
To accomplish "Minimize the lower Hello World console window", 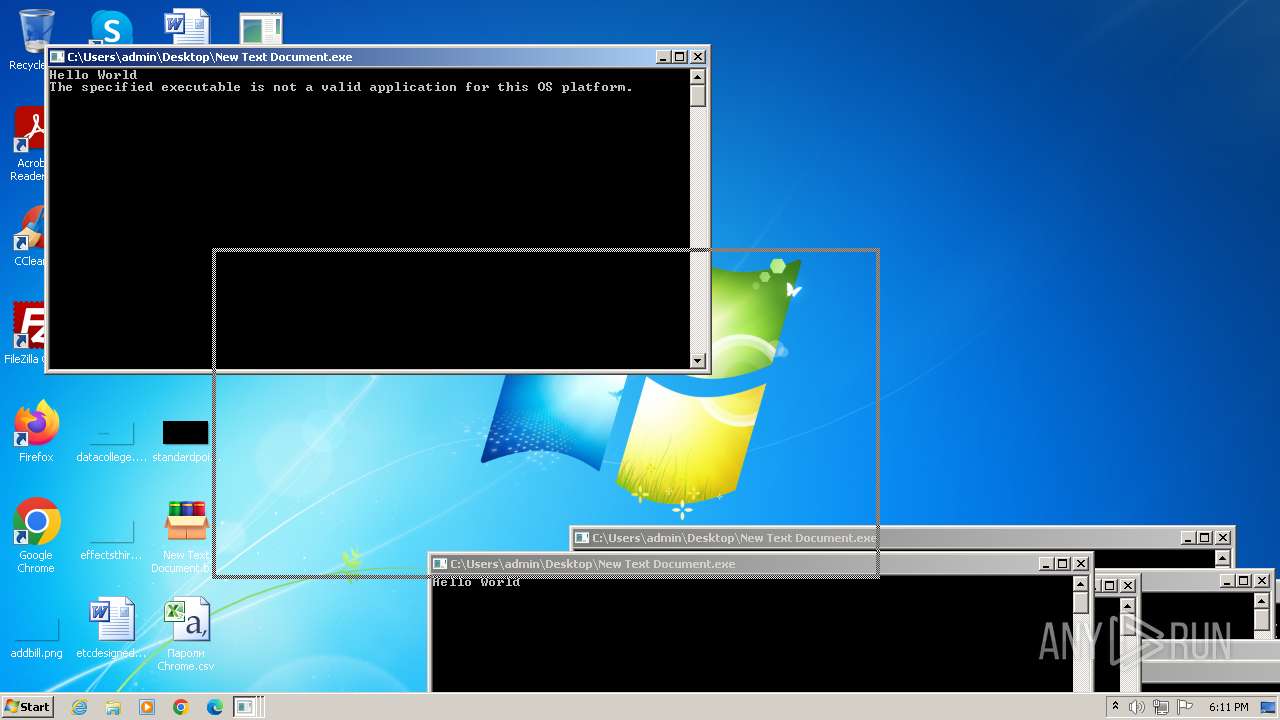I will point(1045,564).
